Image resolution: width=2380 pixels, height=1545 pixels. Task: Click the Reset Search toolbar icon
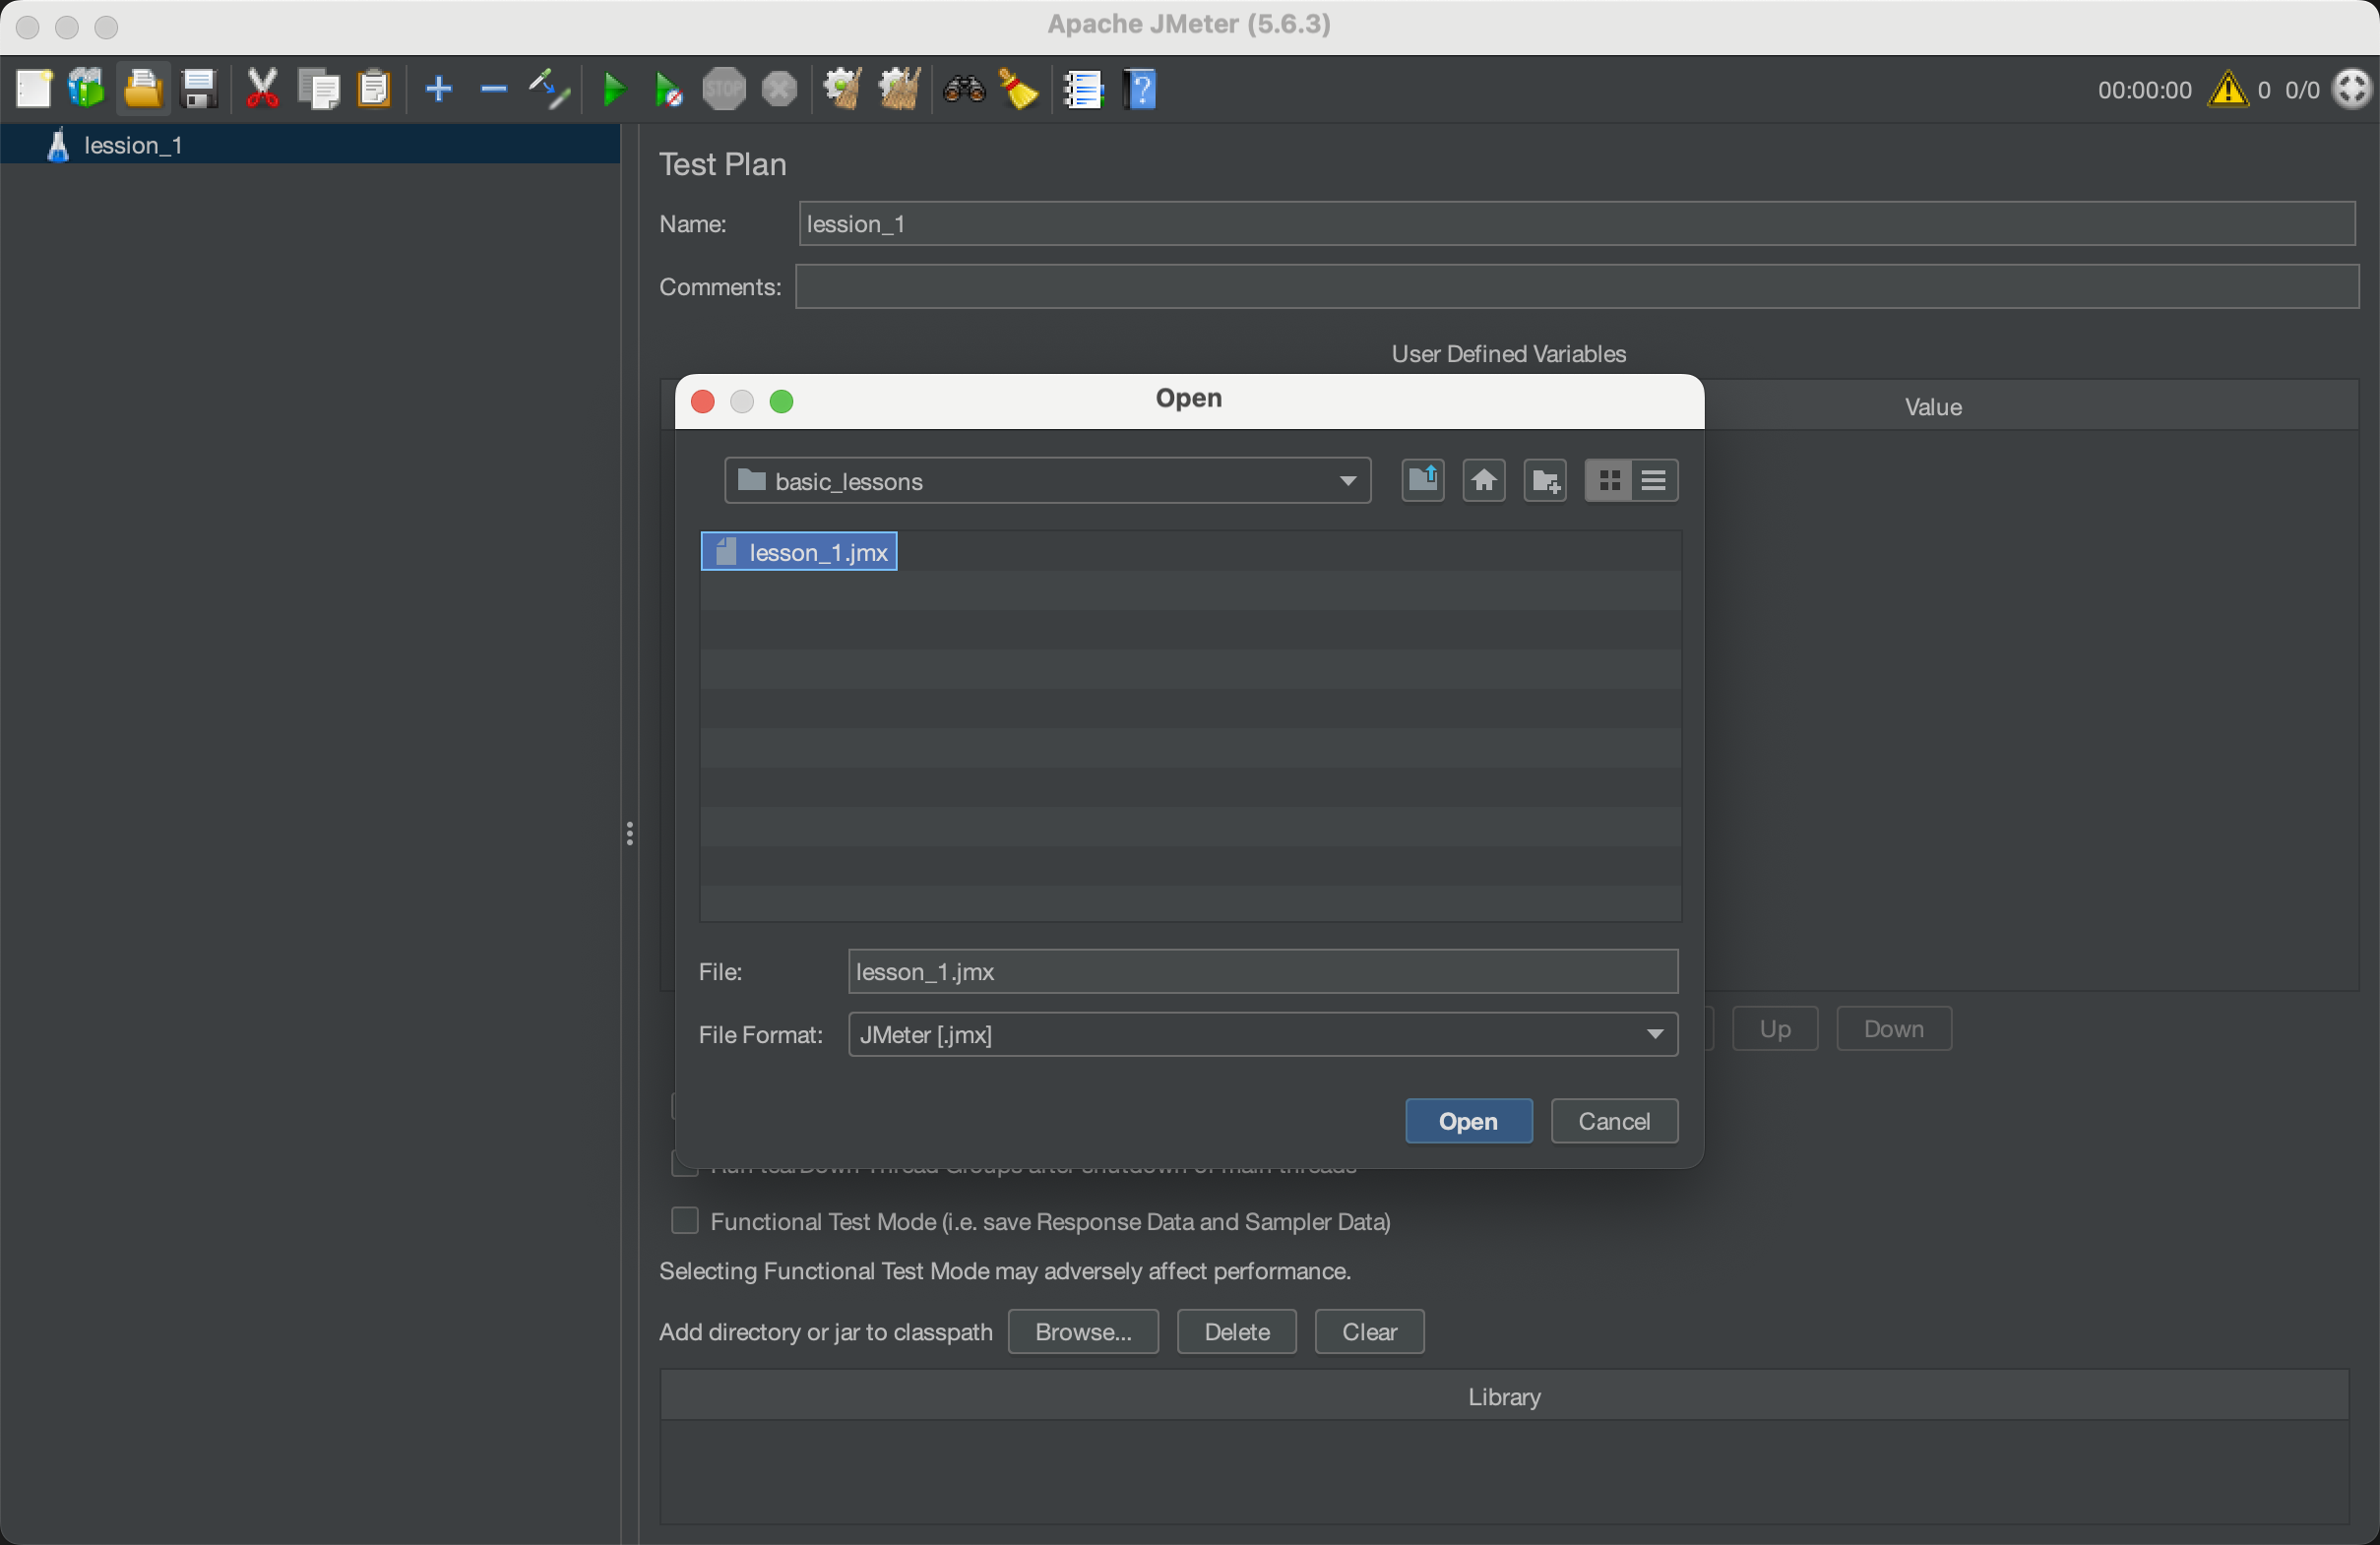tap(1019, 89)
